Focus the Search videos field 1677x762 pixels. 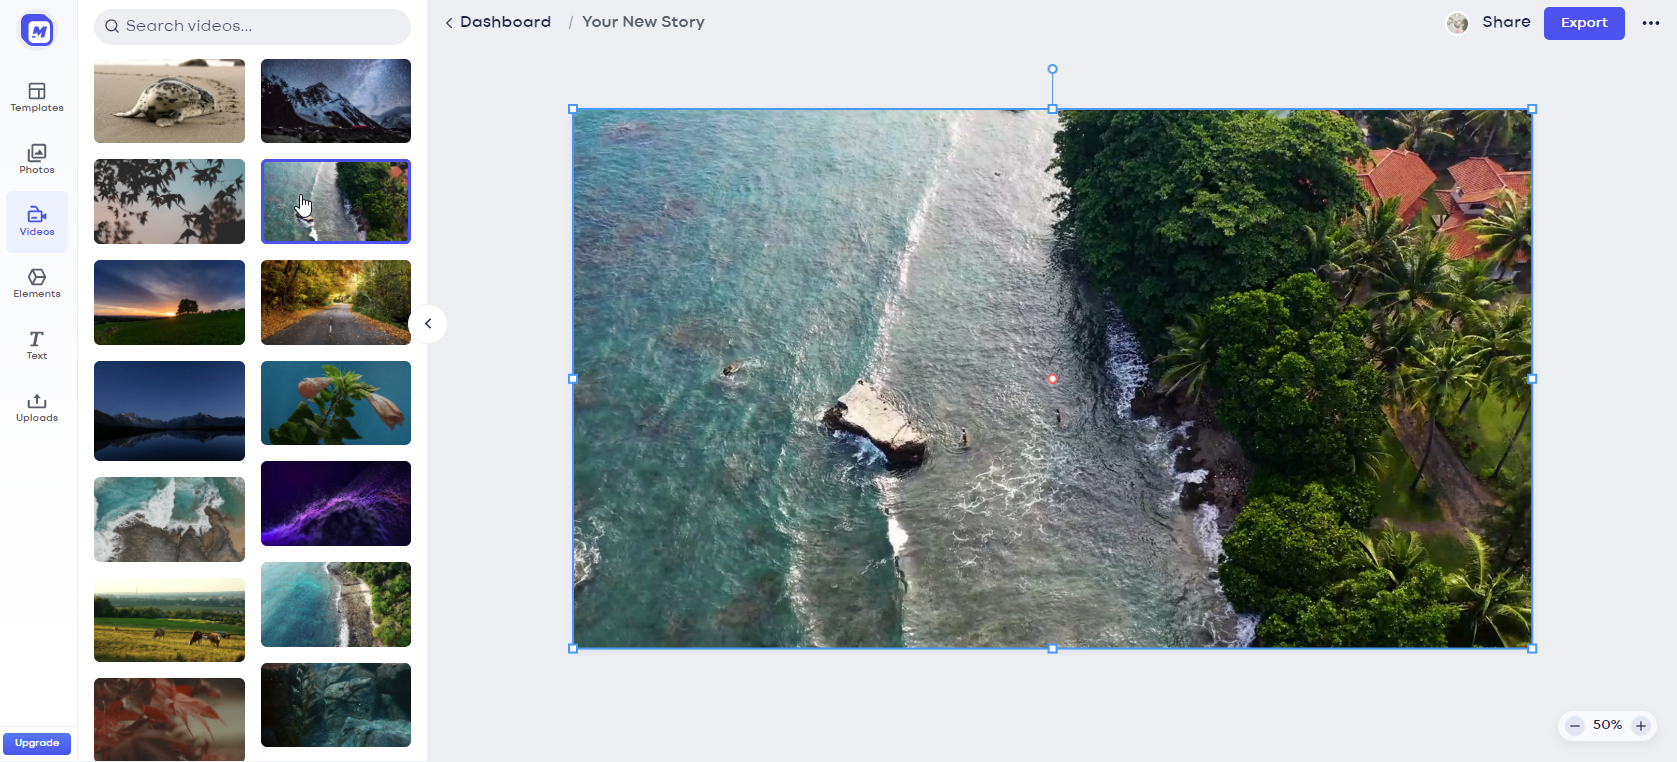tap(252, 26)
